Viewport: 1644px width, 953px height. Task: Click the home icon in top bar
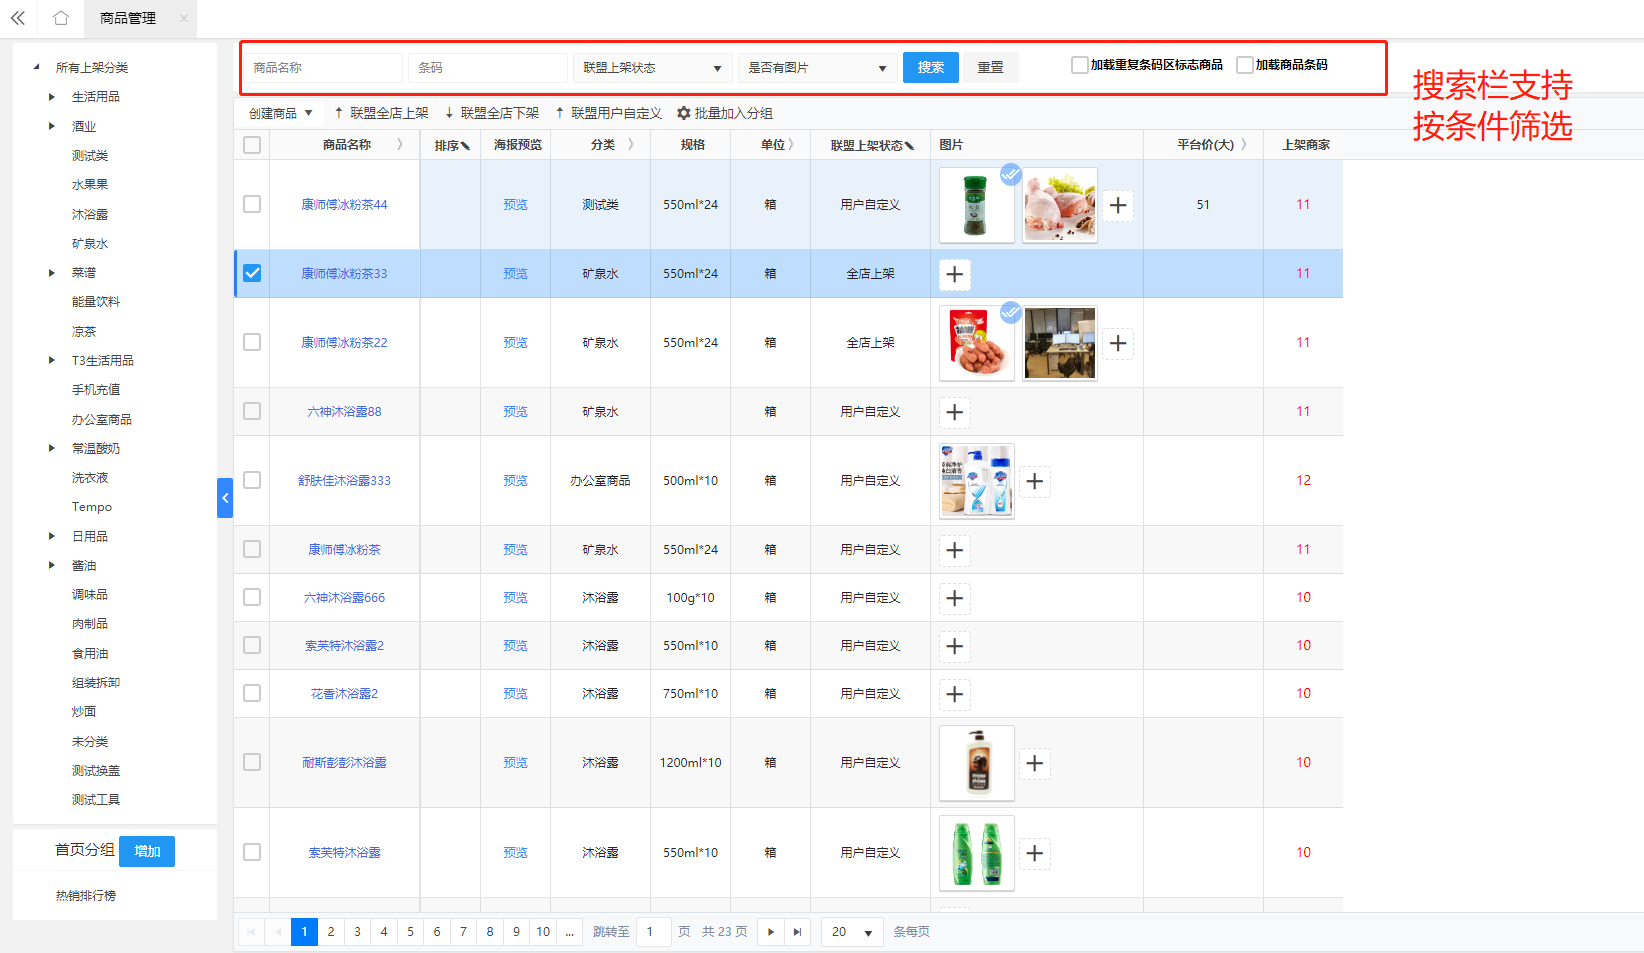61,18
